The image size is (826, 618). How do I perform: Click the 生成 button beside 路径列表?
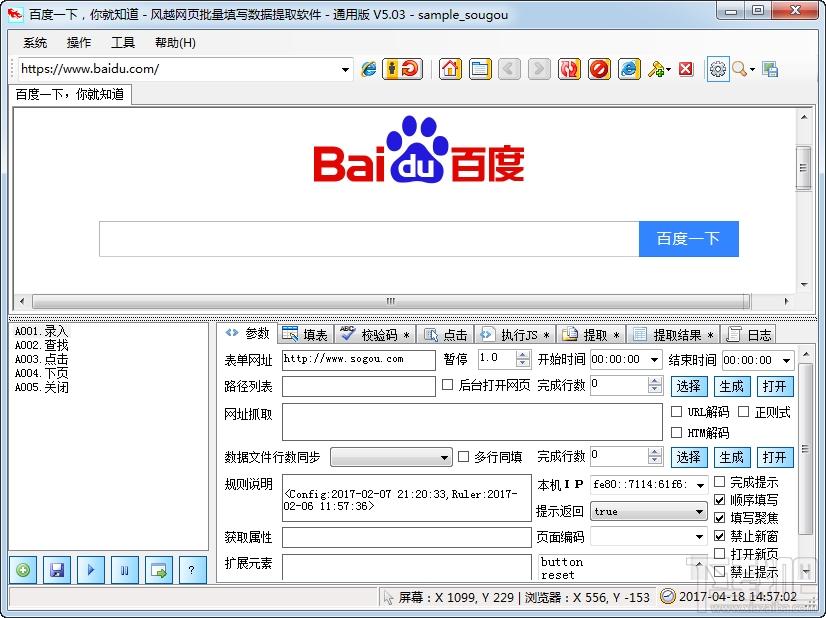pyautogui.click(x=731, y=386)
